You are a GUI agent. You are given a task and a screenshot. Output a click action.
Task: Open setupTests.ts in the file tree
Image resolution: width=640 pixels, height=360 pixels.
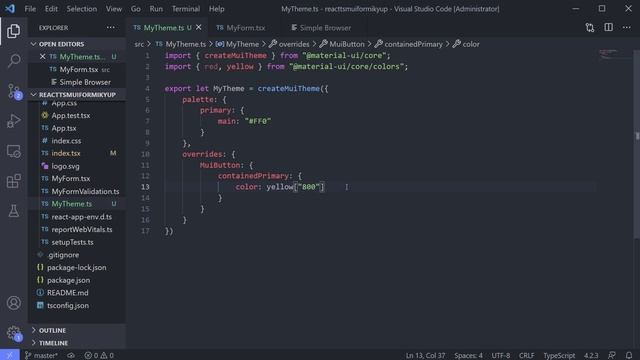[72, 242]
